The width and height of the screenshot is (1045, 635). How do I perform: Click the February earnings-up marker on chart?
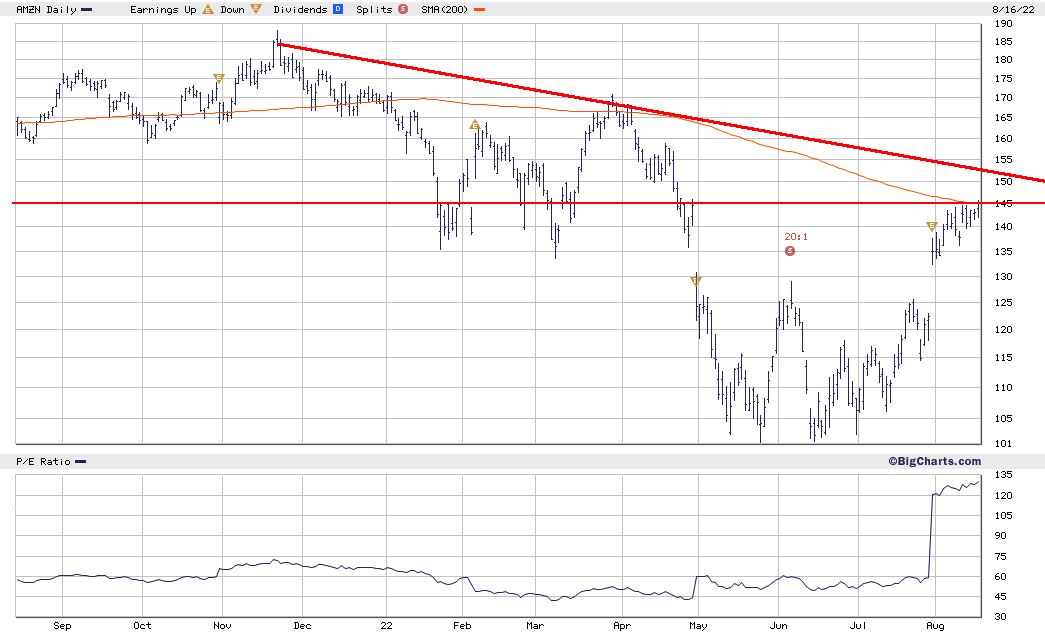pos(475,125)
